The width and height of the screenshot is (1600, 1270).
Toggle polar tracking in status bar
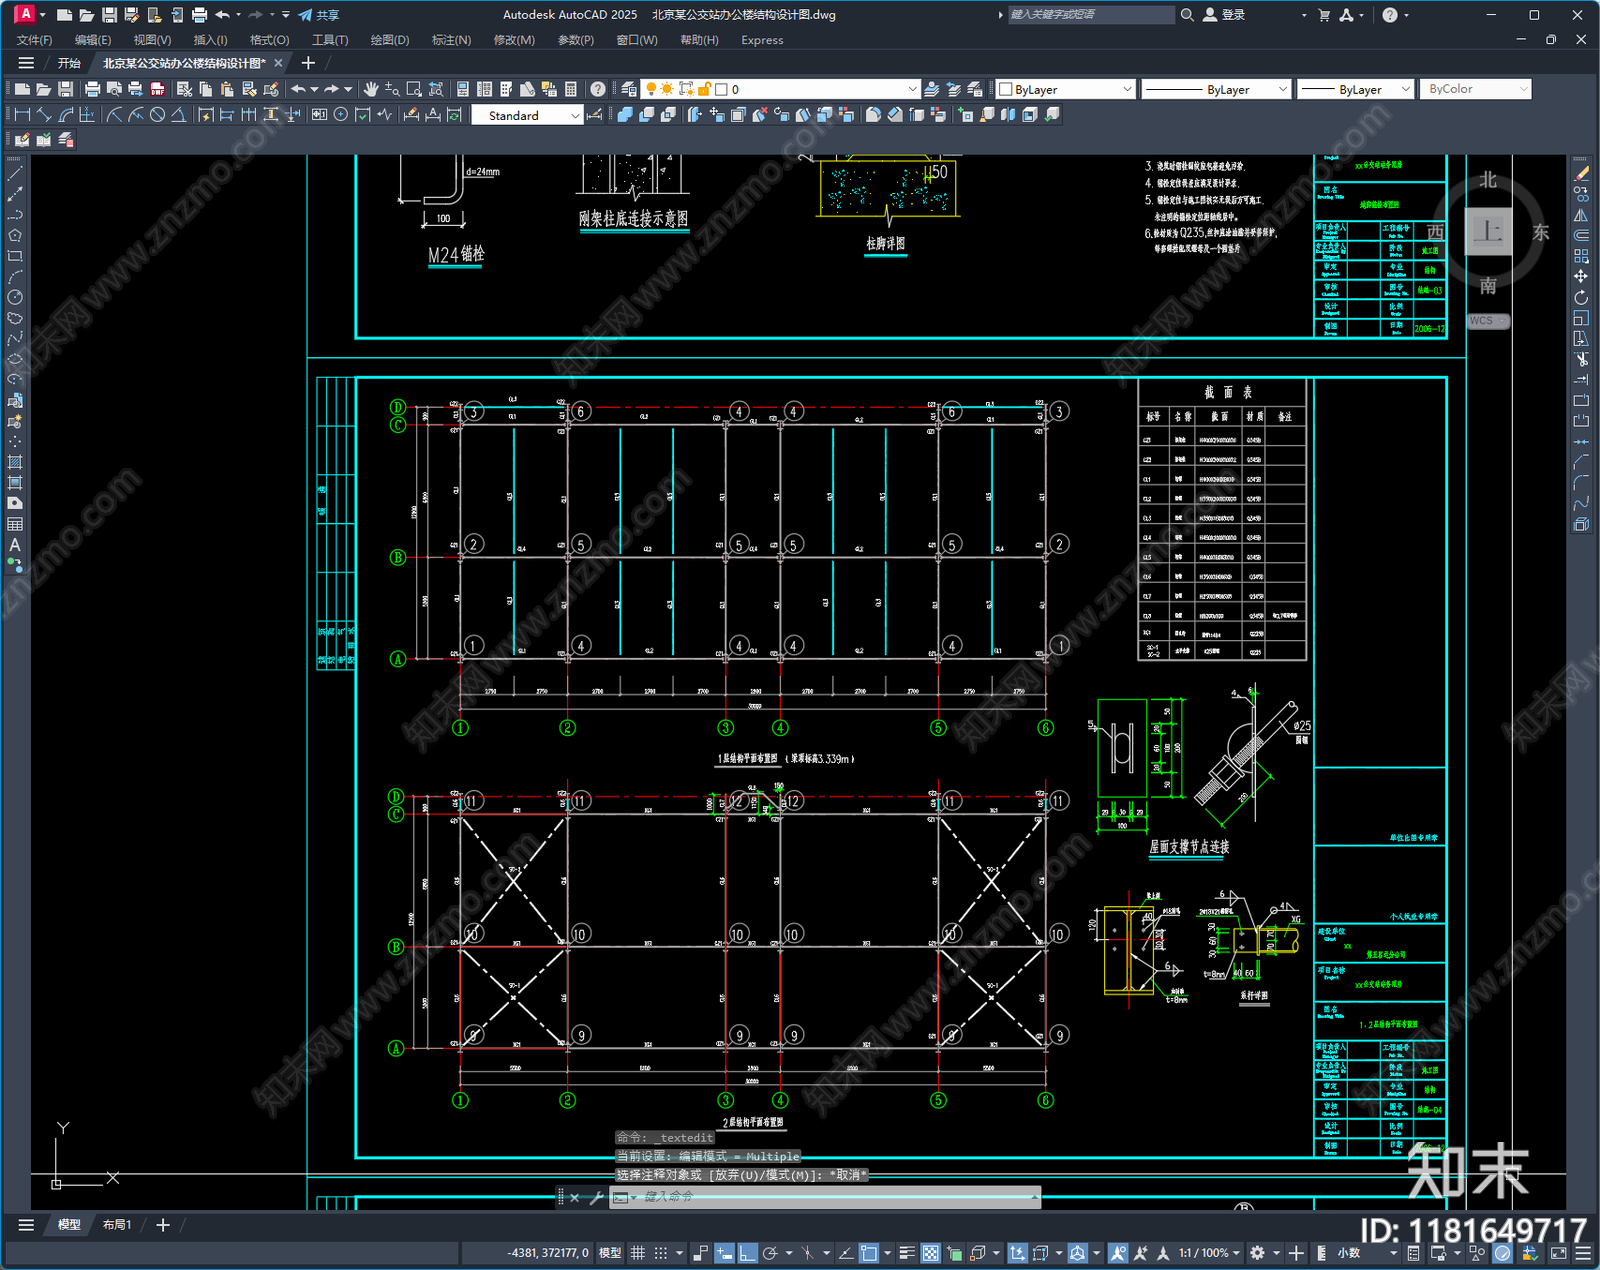770,1253
